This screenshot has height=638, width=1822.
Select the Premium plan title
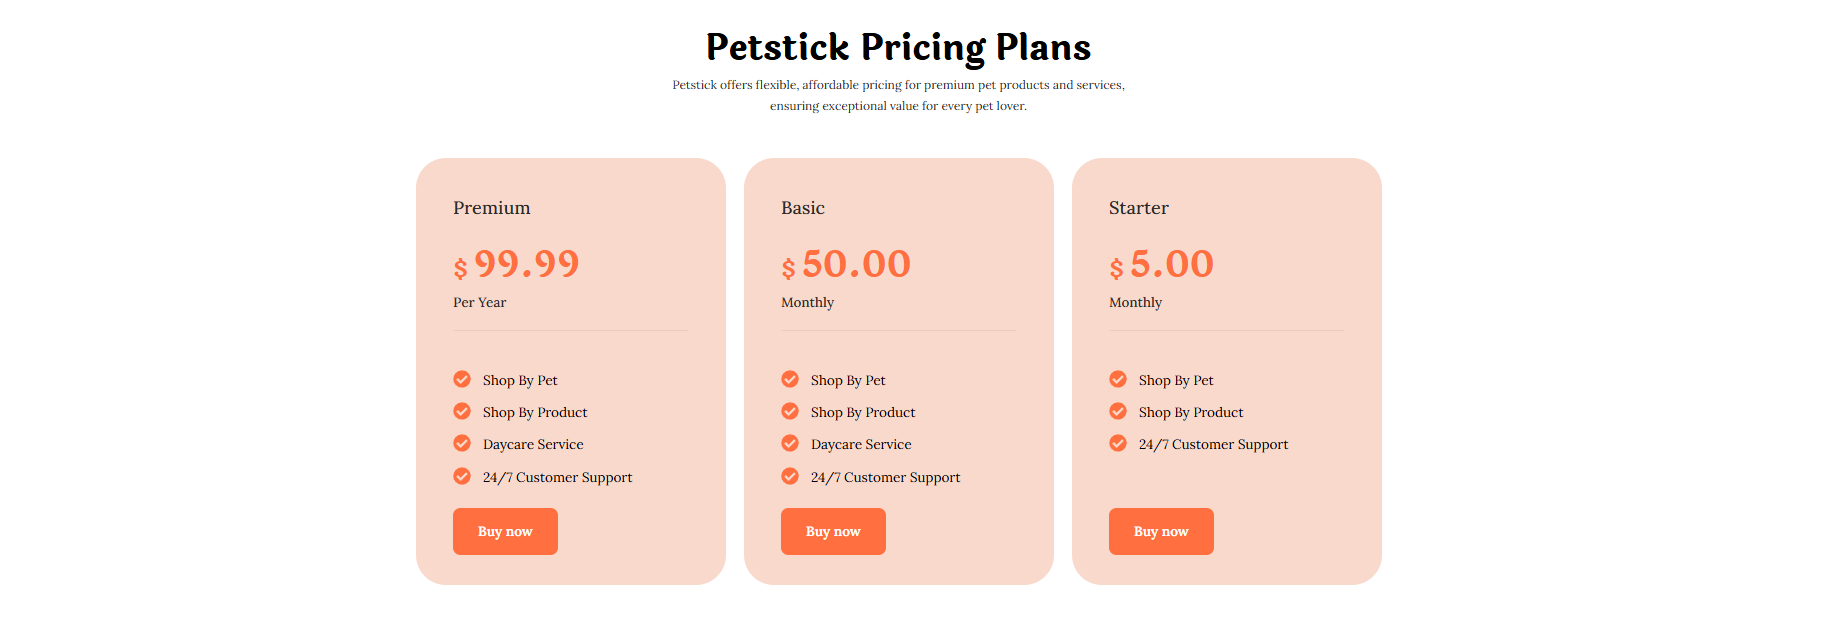click(x=492, y=208)
